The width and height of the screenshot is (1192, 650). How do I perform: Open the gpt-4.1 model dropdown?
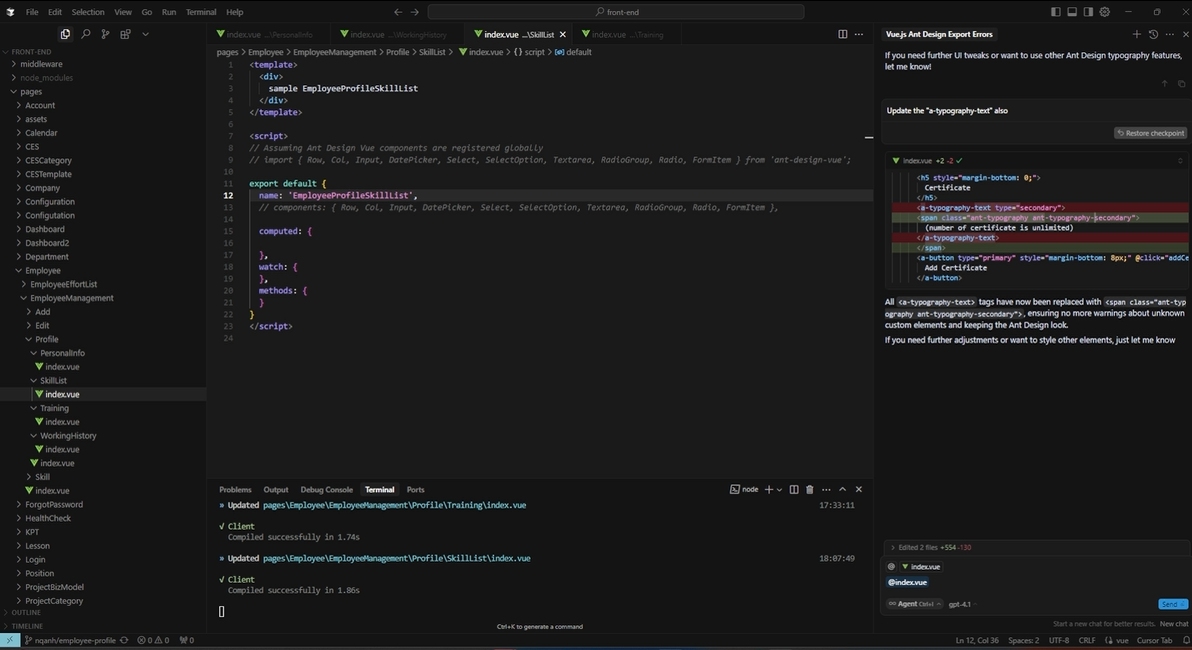click(x=960, y=604)
